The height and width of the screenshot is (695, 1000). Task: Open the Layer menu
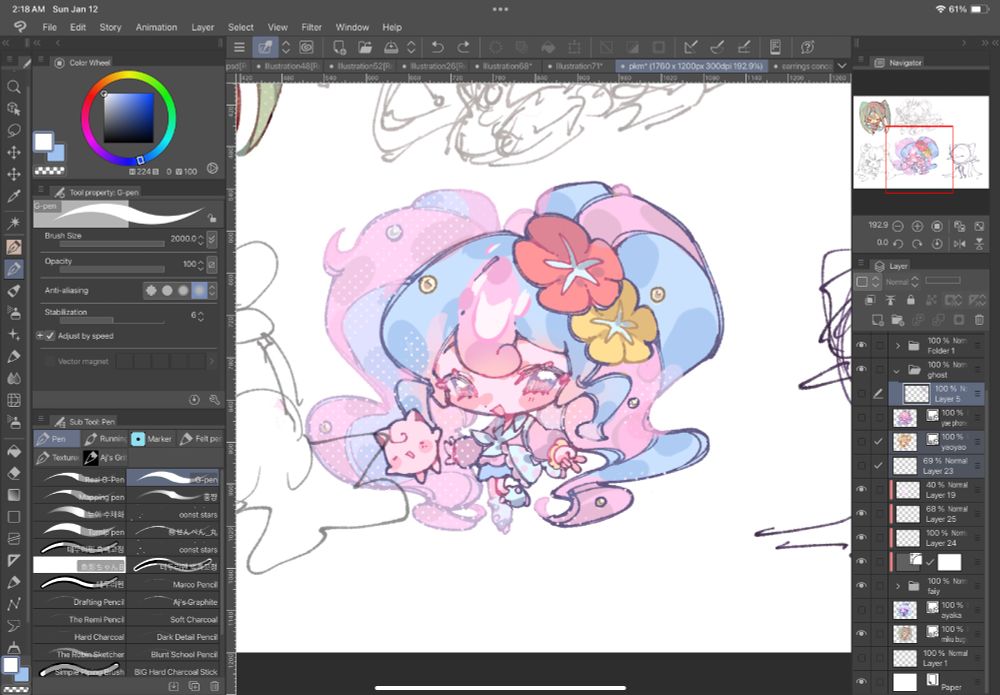point(203,27)
